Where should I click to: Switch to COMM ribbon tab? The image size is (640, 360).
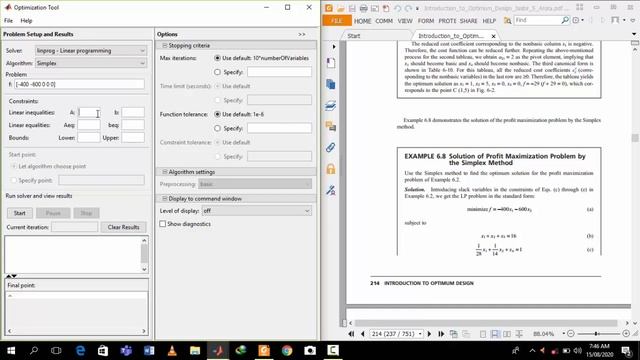384,21
